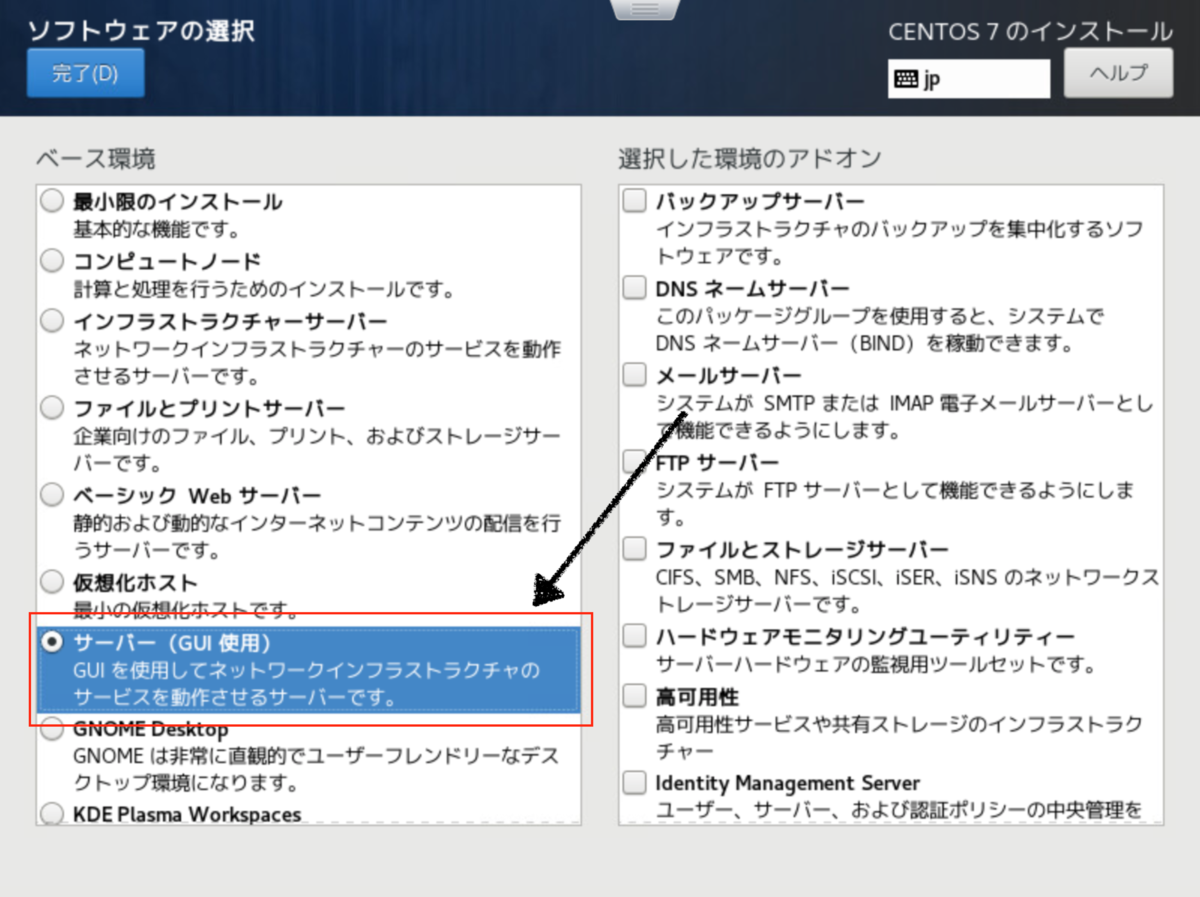The width and height of the screenshot is (1200, 897).
Task: Click the 完了(D) done button
Action: [x=86, y=73]
